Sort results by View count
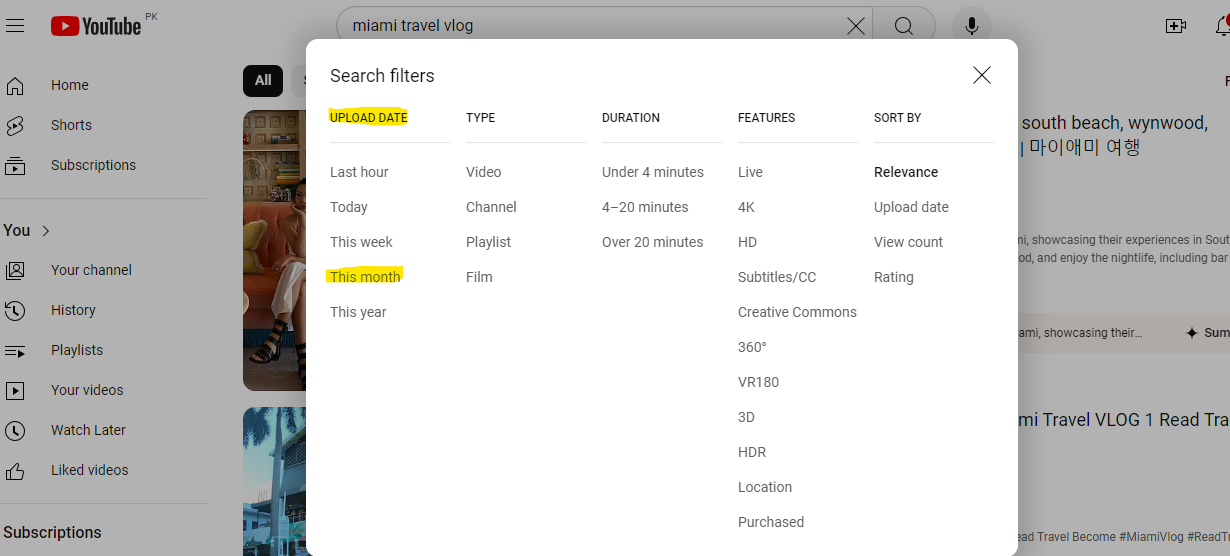 908,242
